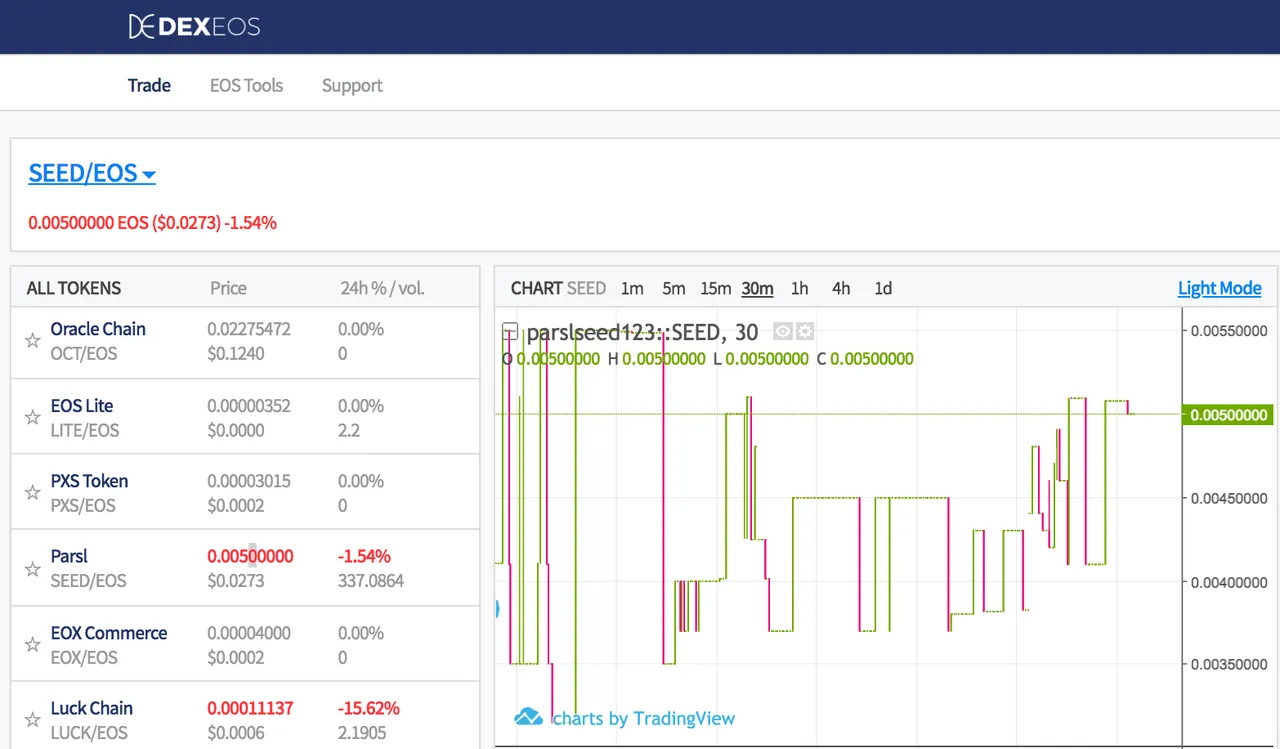Click the chart left-edge expand arrow
Image resolution: width=1280 pixels, height=749 pixels.
498,608
